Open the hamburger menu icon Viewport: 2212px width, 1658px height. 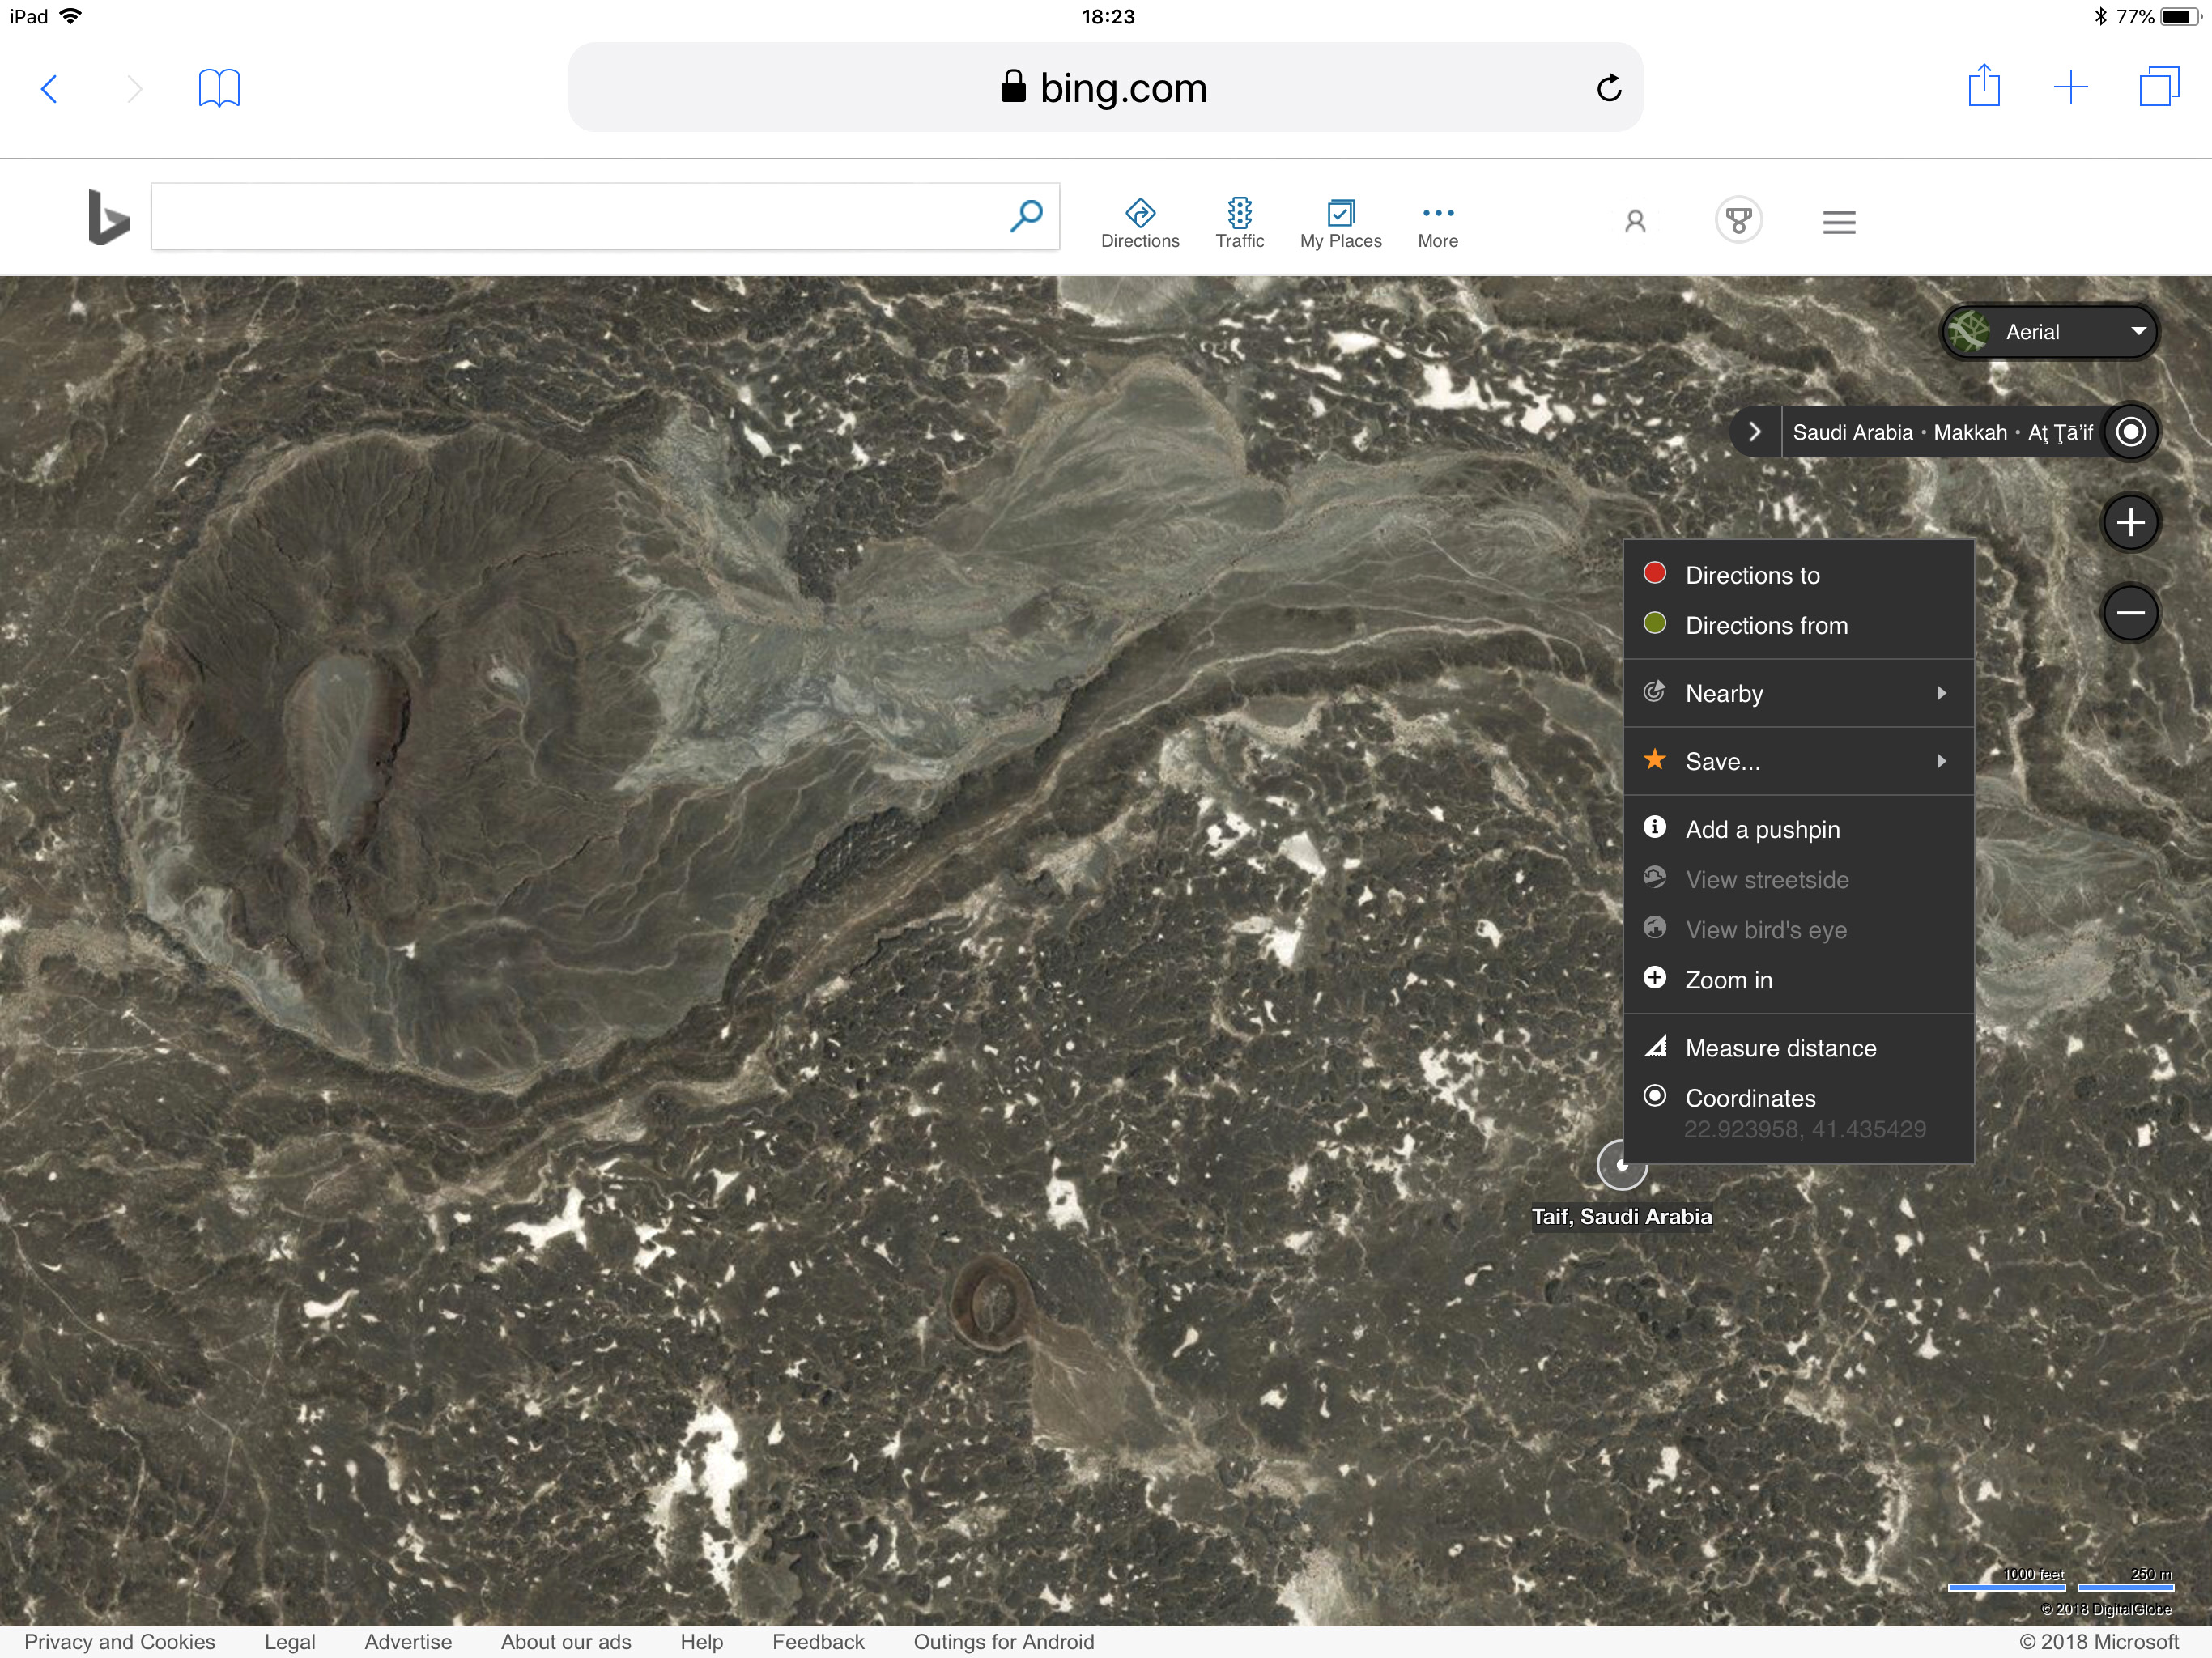1838,222
